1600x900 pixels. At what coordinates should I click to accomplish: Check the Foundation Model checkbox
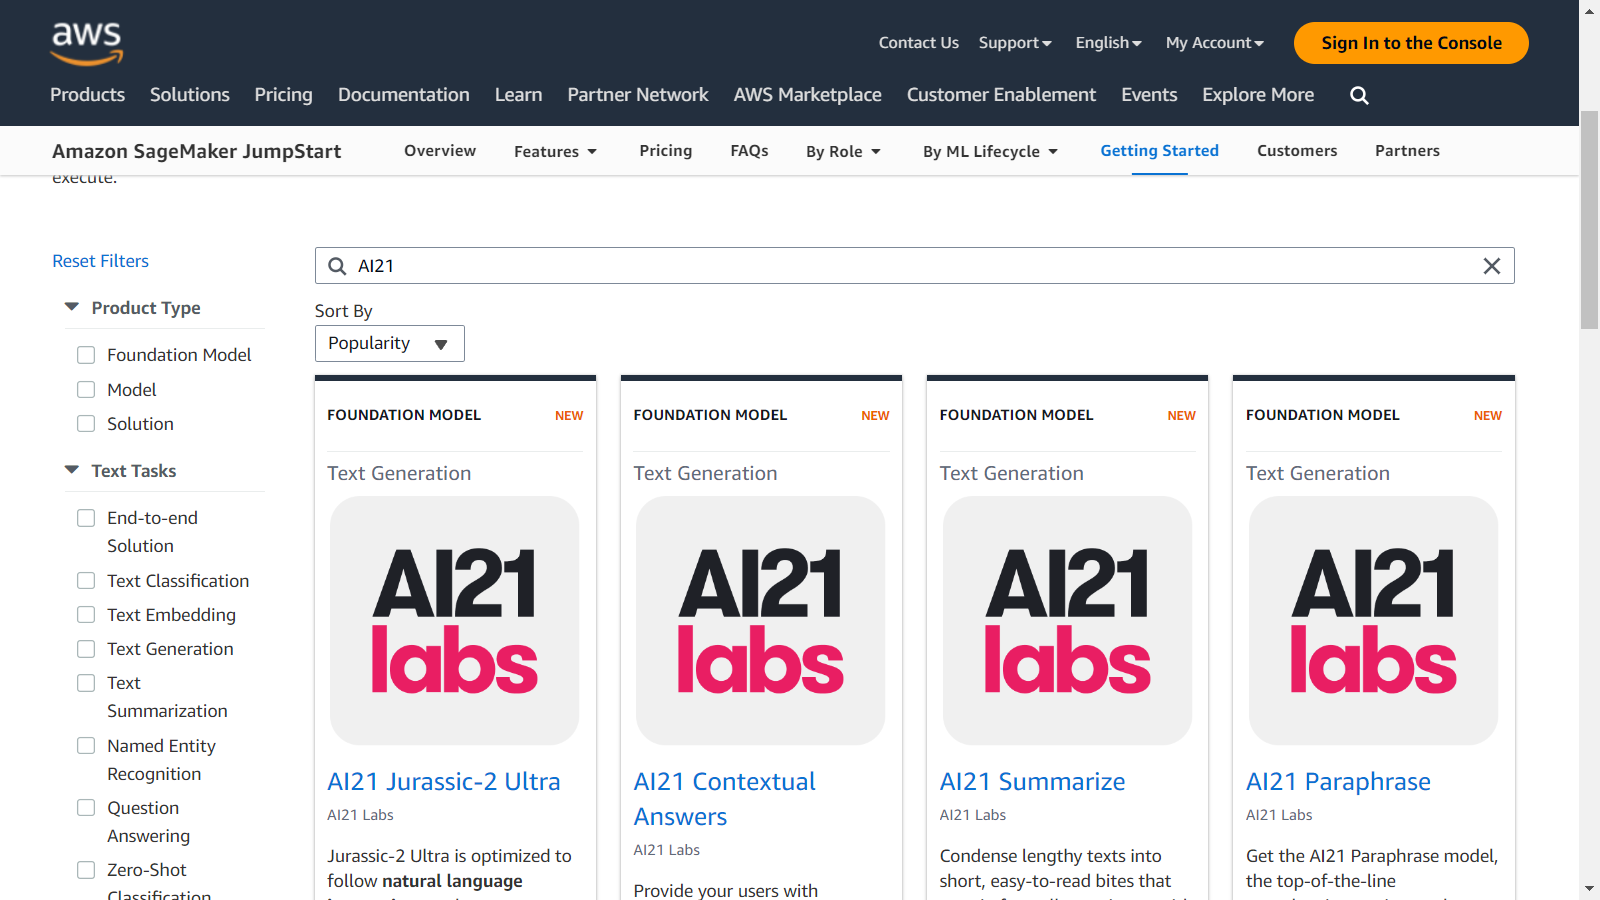87,355
